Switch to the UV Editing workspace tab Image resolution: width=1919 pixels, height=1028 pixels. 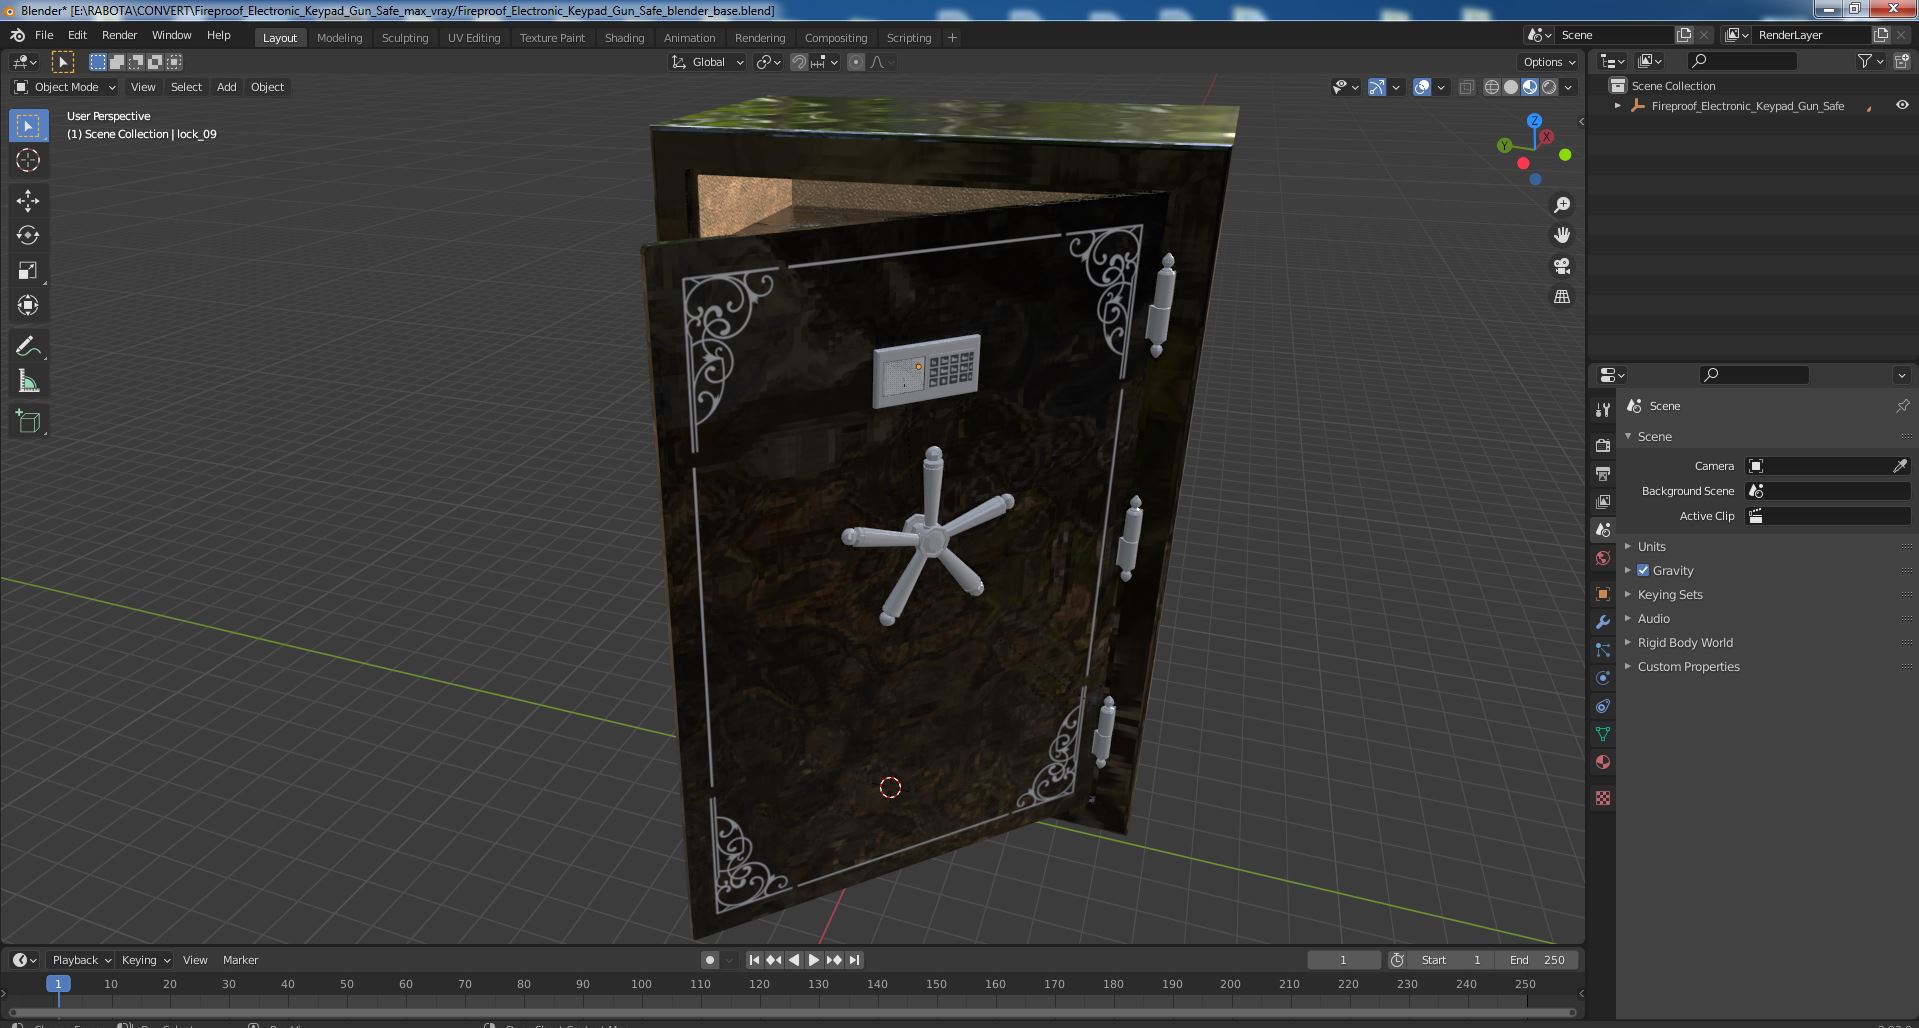click(x=473, y=38)
